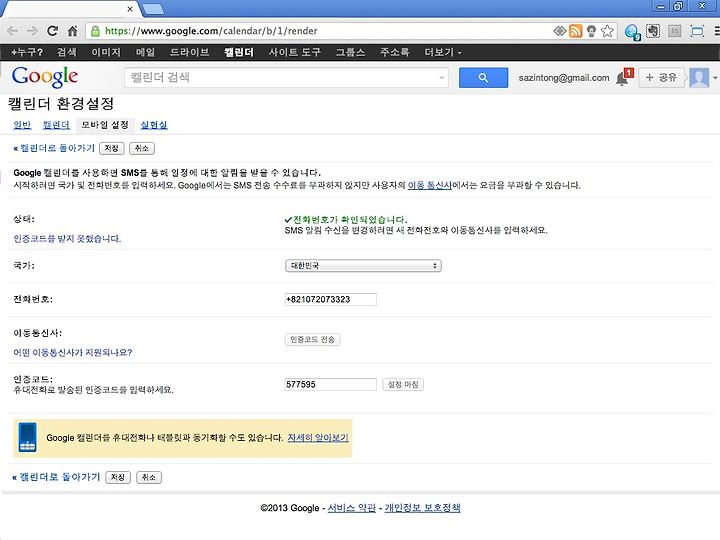Expand the account menu arrow beside avatar
This screenshot has width=720, height=540.
coord(715,78)
